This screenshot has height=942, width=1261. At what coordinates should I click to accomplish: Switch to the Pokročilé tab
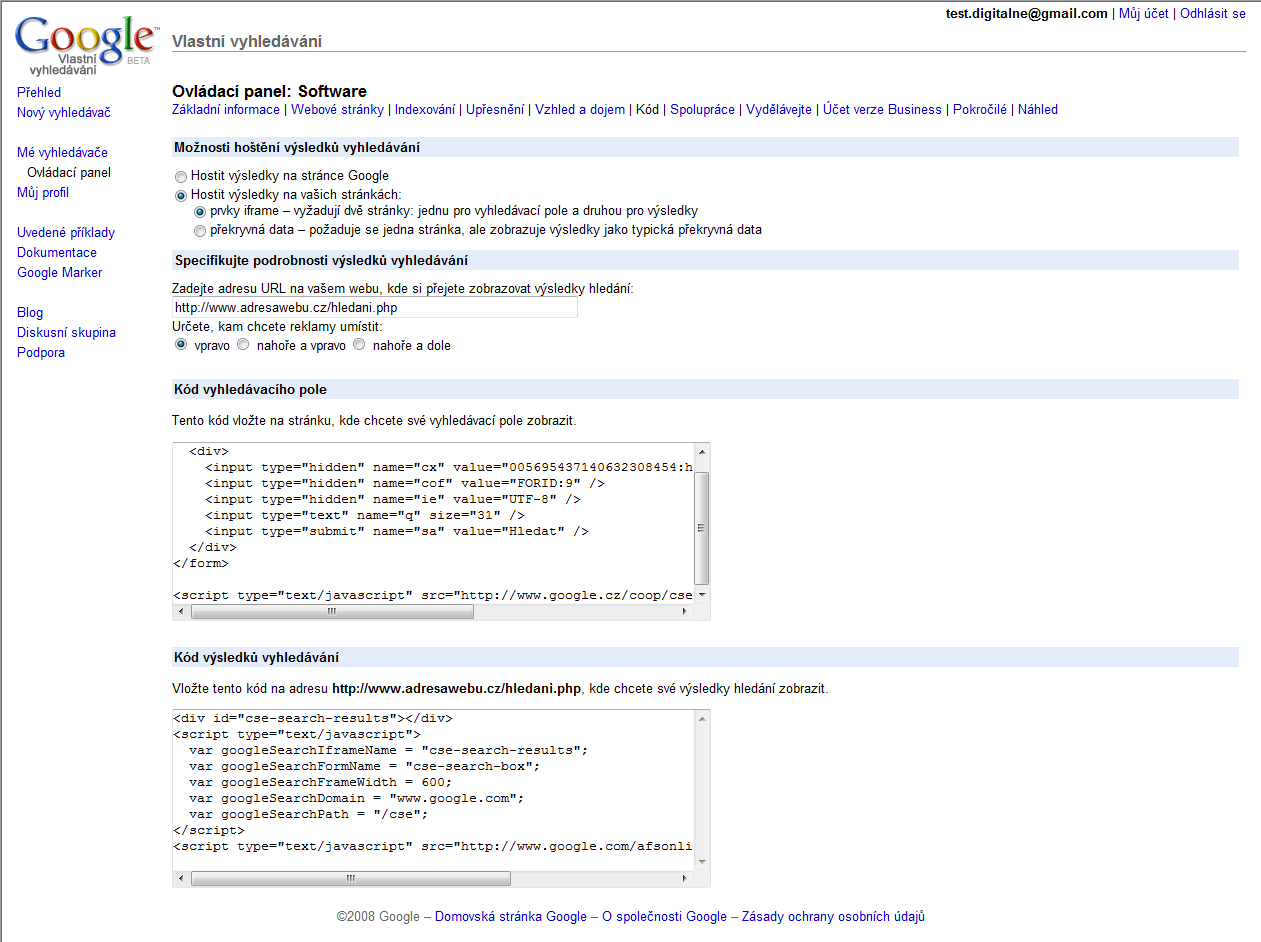click(x=980, y=110)
